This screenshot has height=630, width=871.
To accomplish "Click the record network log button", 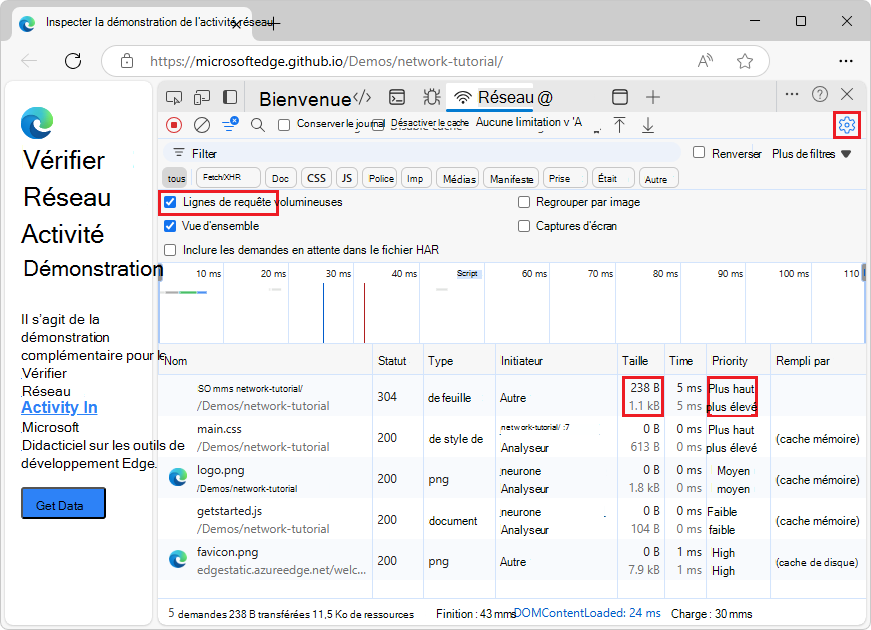I will point(174,125).
